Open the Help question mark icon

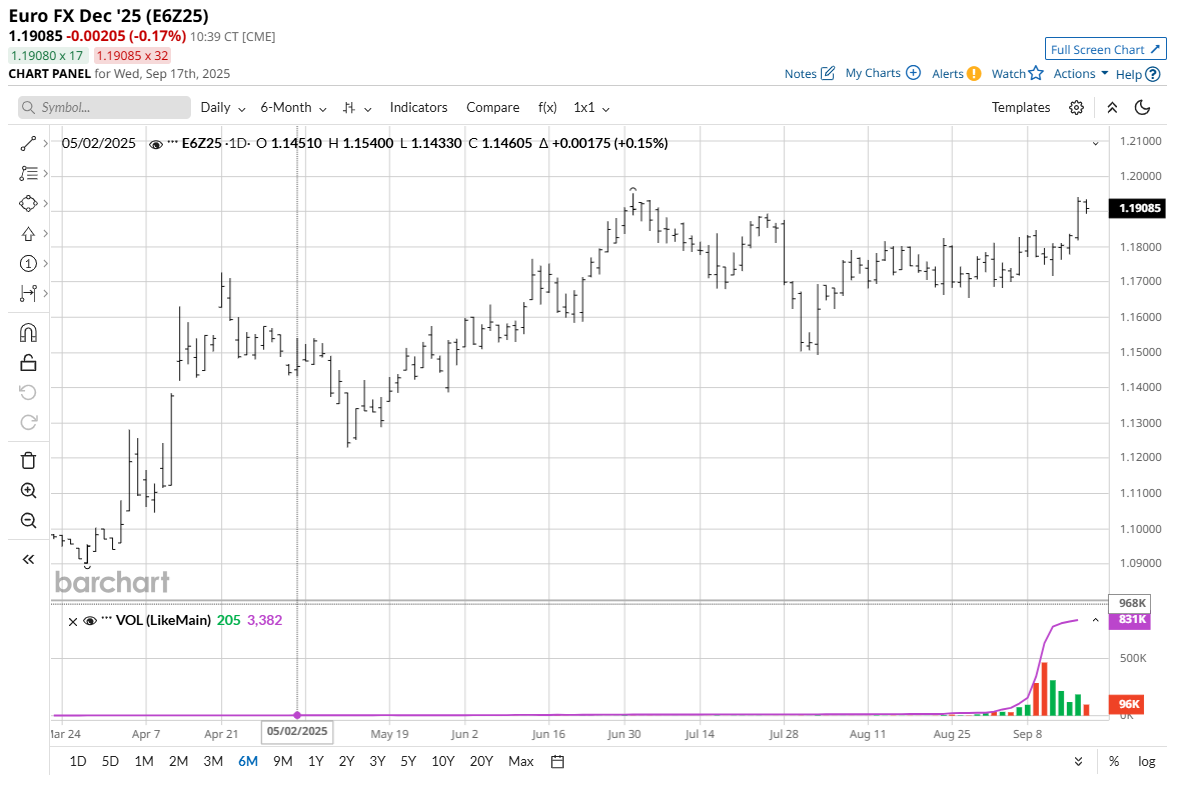point(1153,74)
